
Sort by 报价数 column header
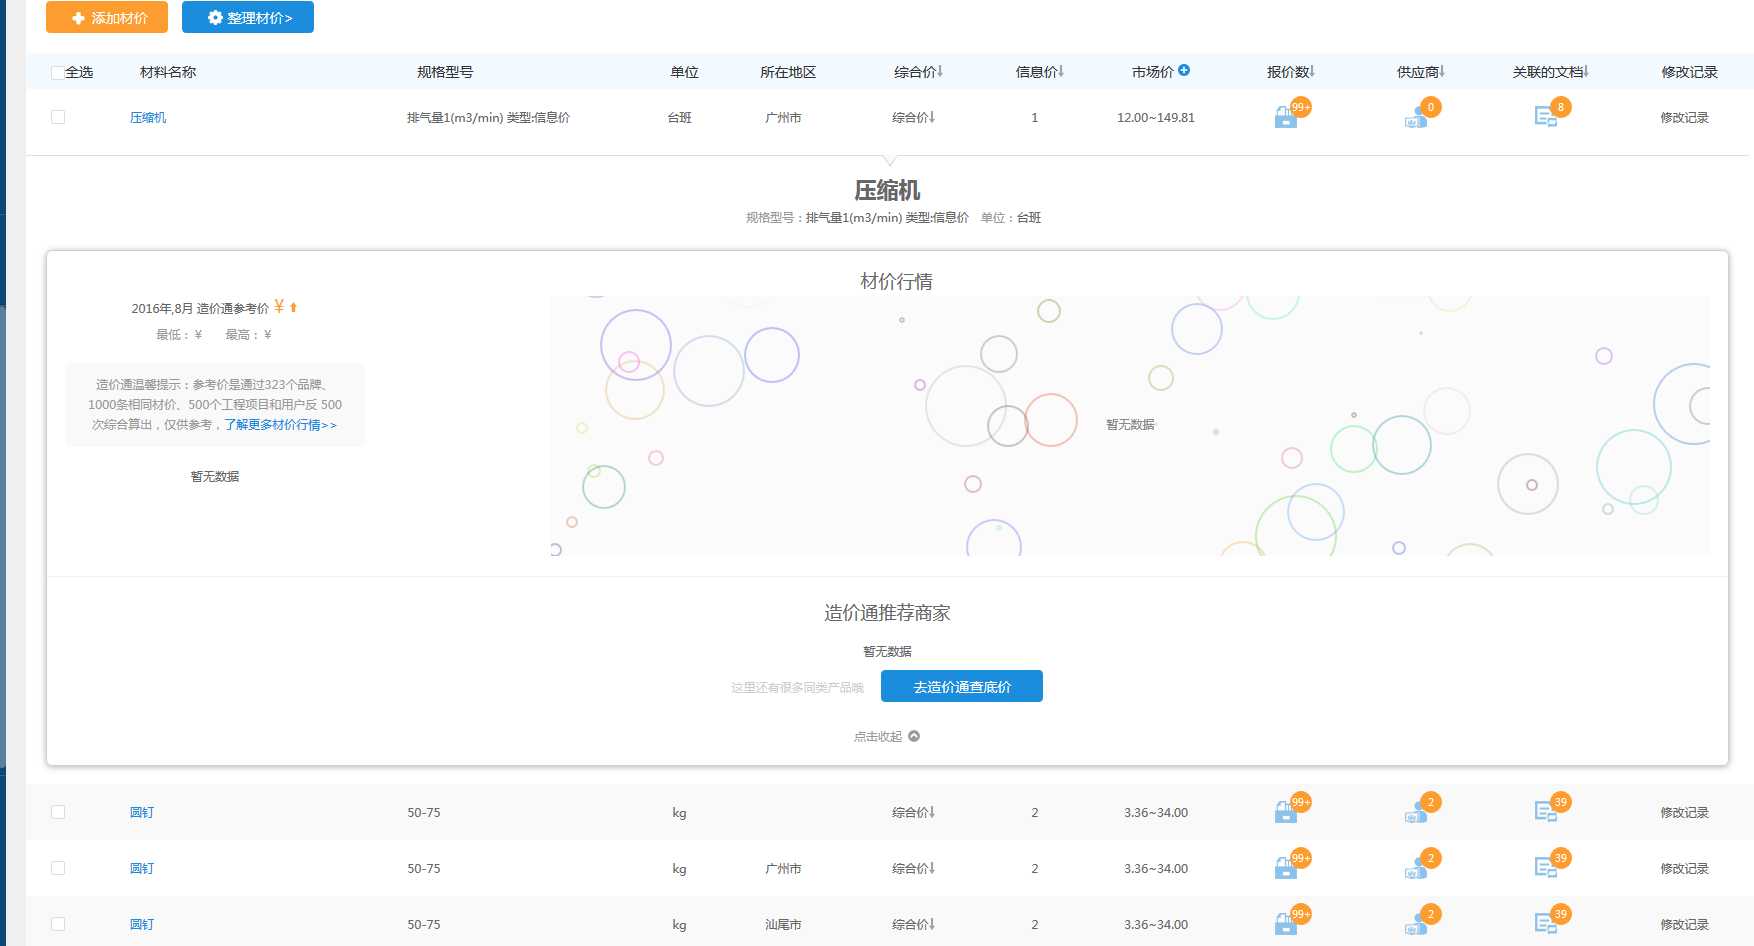[1291, 72]
